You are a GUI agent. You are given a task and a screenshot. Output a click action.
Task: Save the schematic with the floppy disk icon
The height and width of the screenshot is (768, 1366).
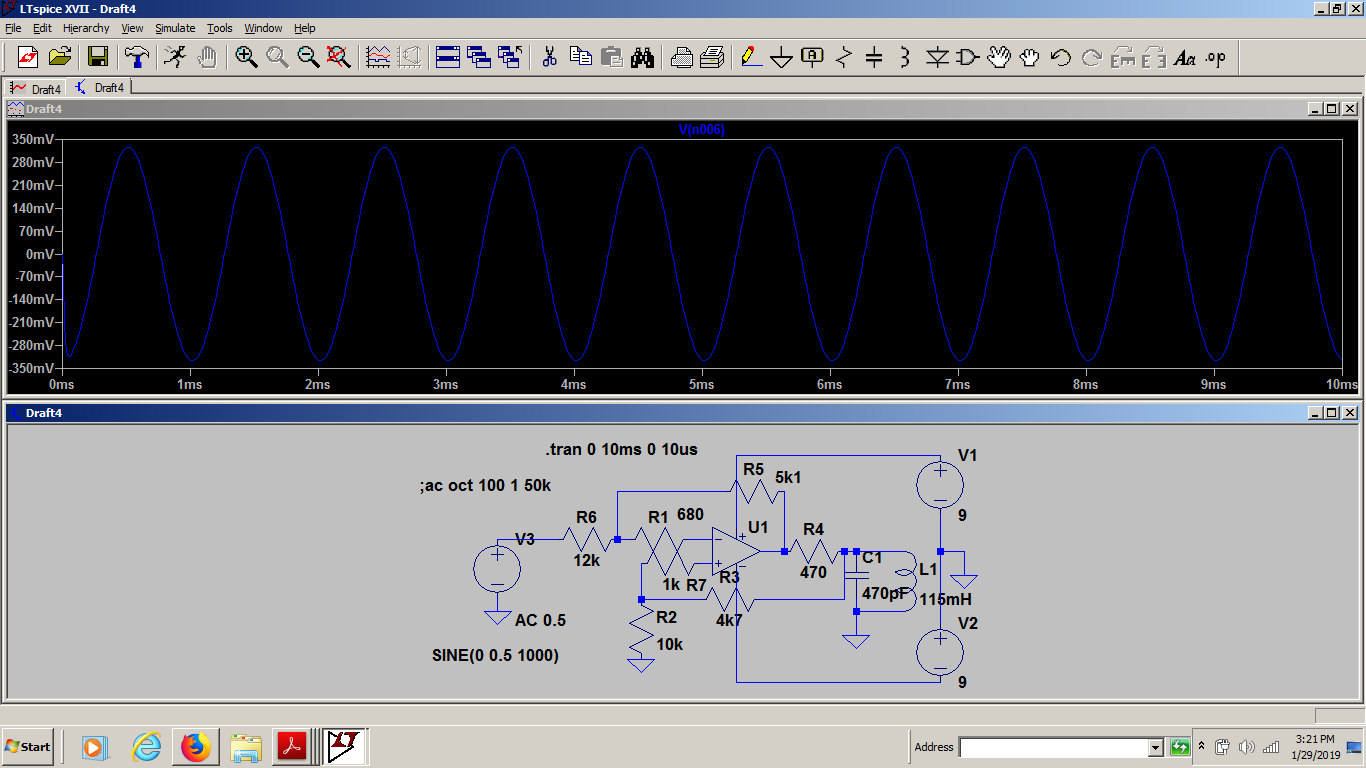point(98,57)
